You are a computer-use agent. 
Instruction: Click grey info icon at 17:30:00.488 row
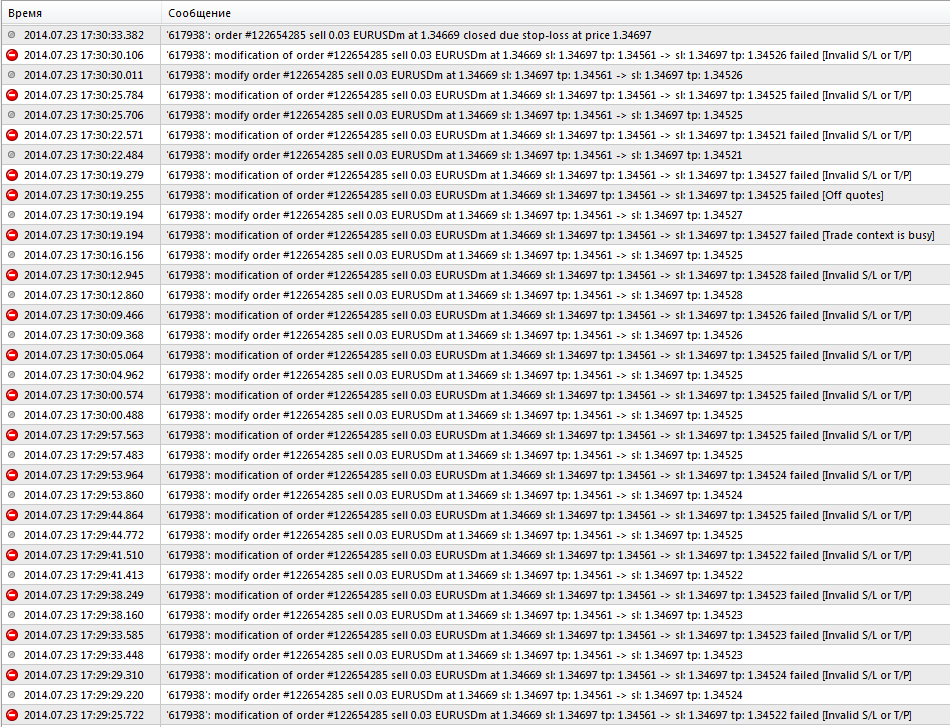coord(12,415)
